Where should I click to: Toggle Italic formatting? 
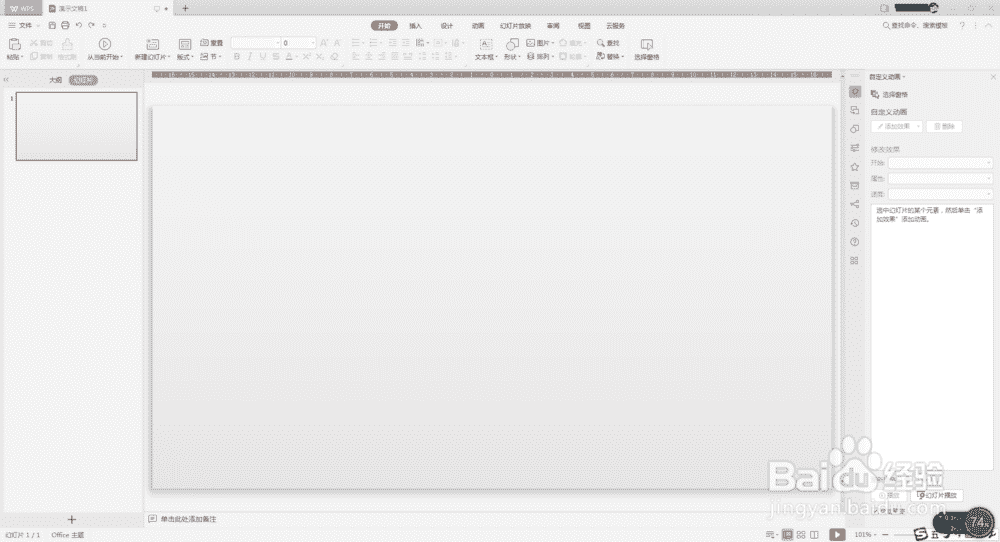click(249, 57)
